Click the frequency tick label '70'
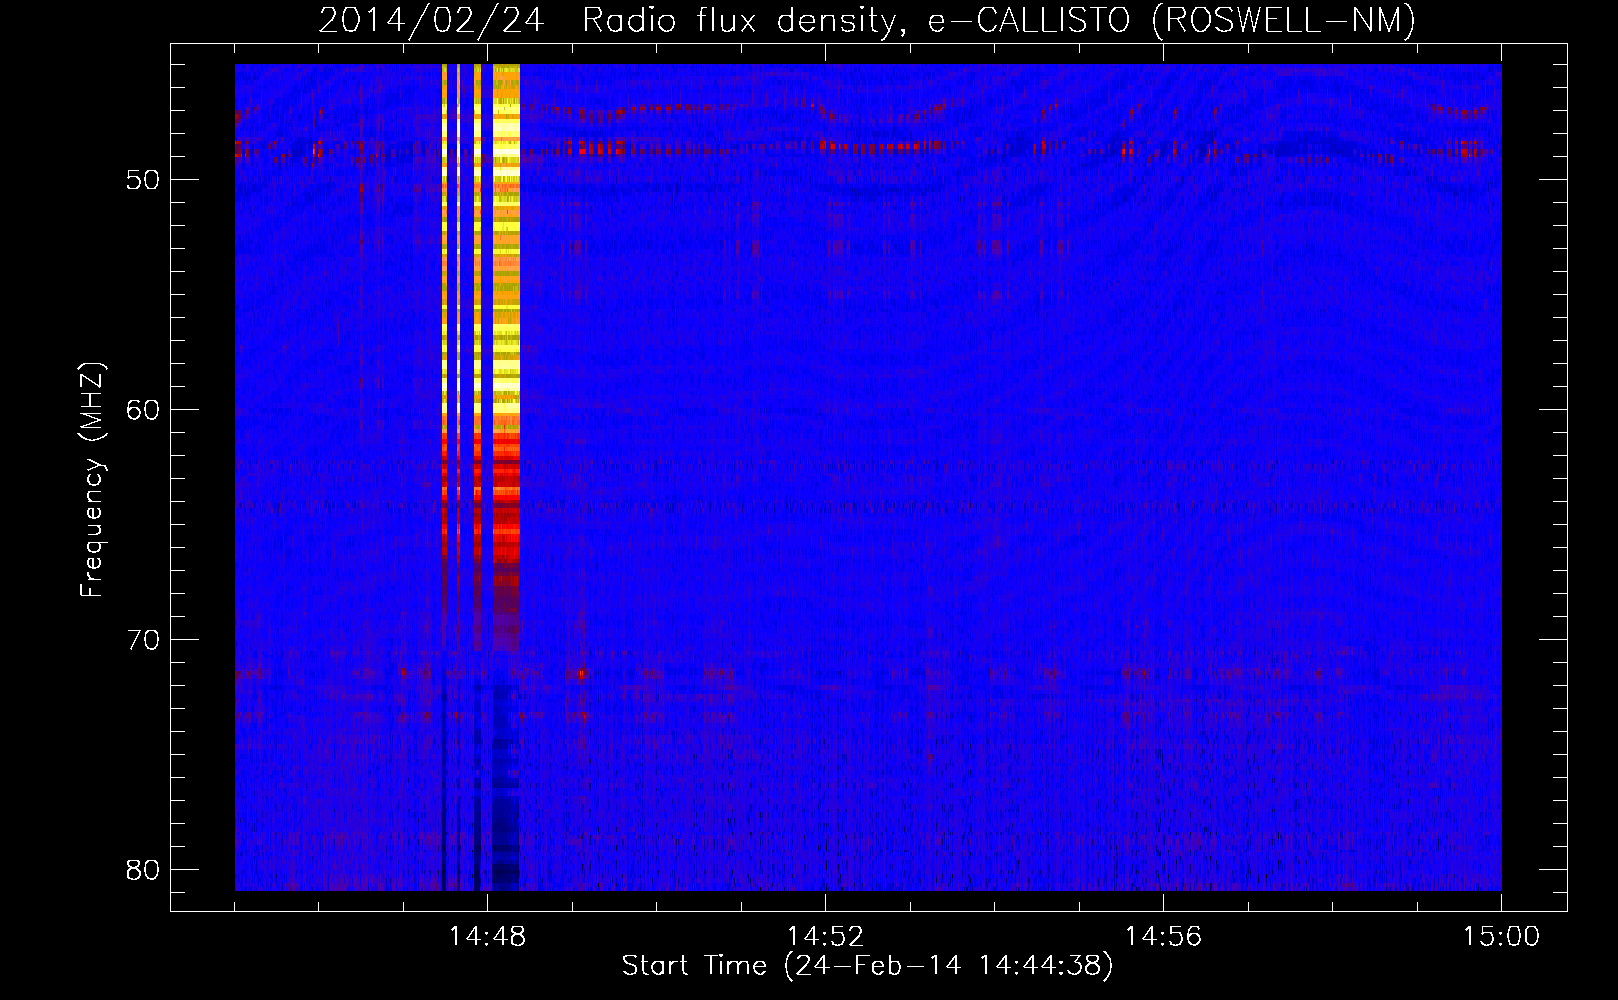 [x=144, y=640]
